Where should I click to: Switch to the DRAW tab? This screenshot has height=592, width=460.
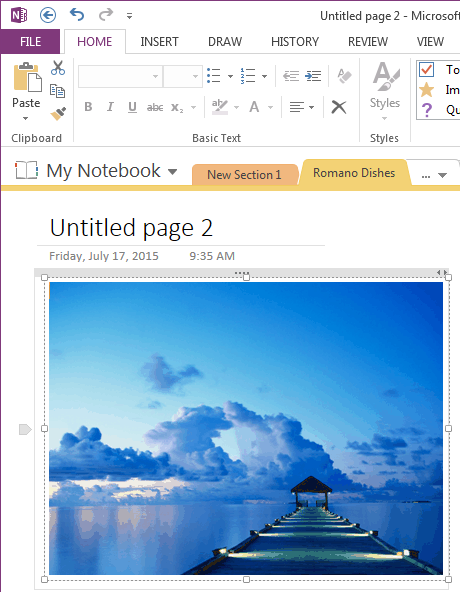pos(225,42)
